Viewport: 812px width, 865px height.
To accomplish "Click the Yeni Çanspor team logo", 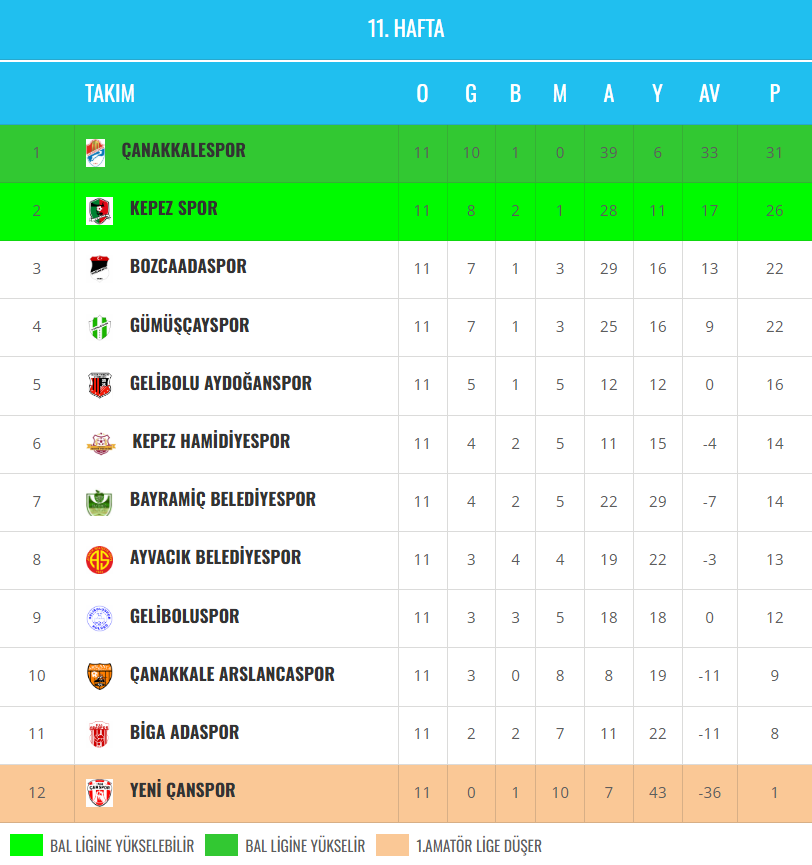I will point(99,792).
